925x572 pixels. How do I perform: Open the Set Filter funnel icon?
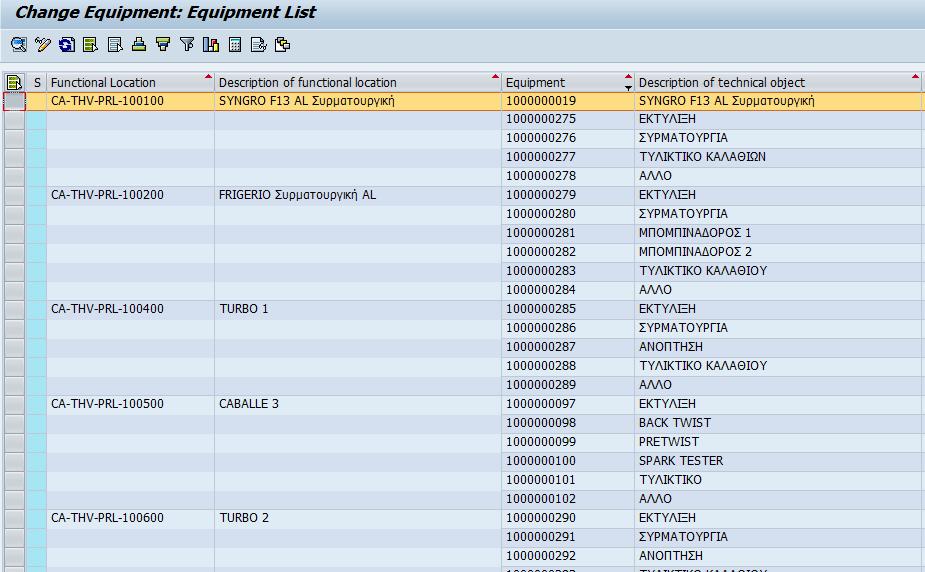(187, 44)
